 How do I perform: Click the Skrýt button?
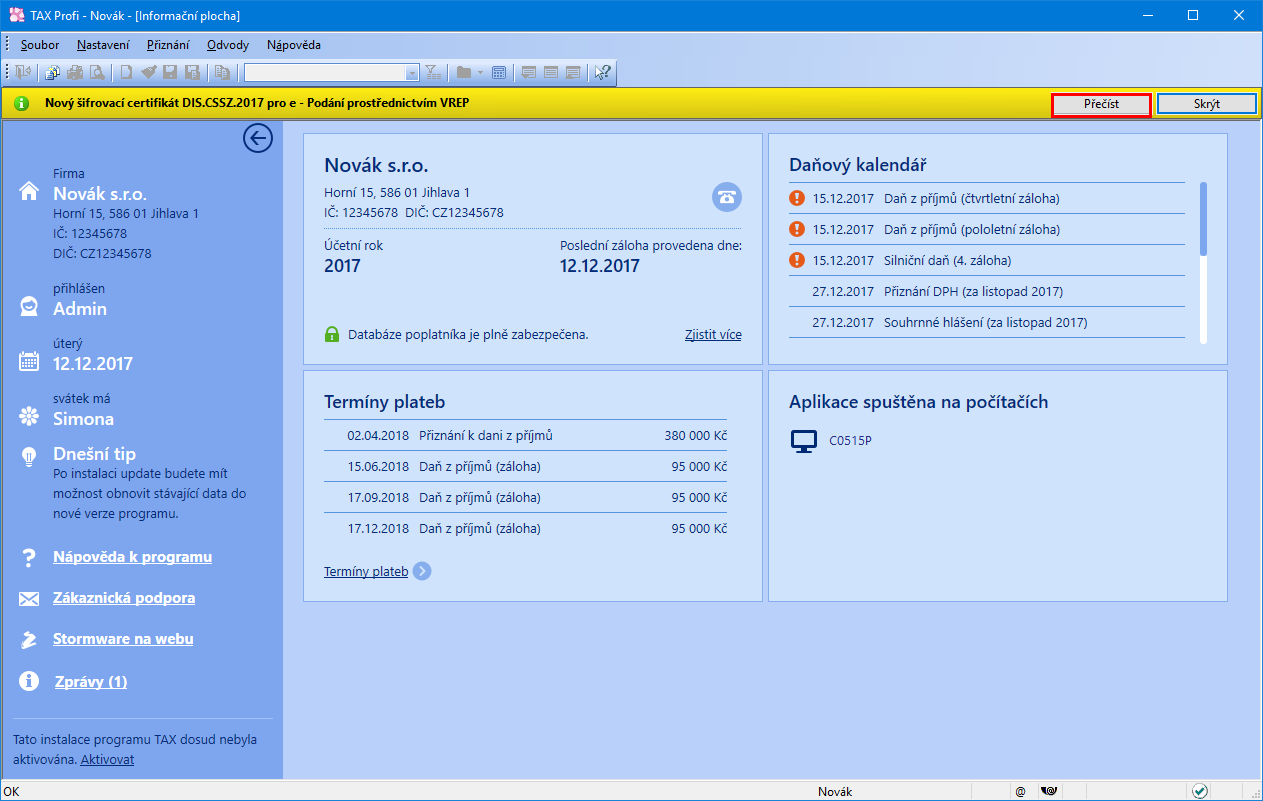click(1207, 104)
